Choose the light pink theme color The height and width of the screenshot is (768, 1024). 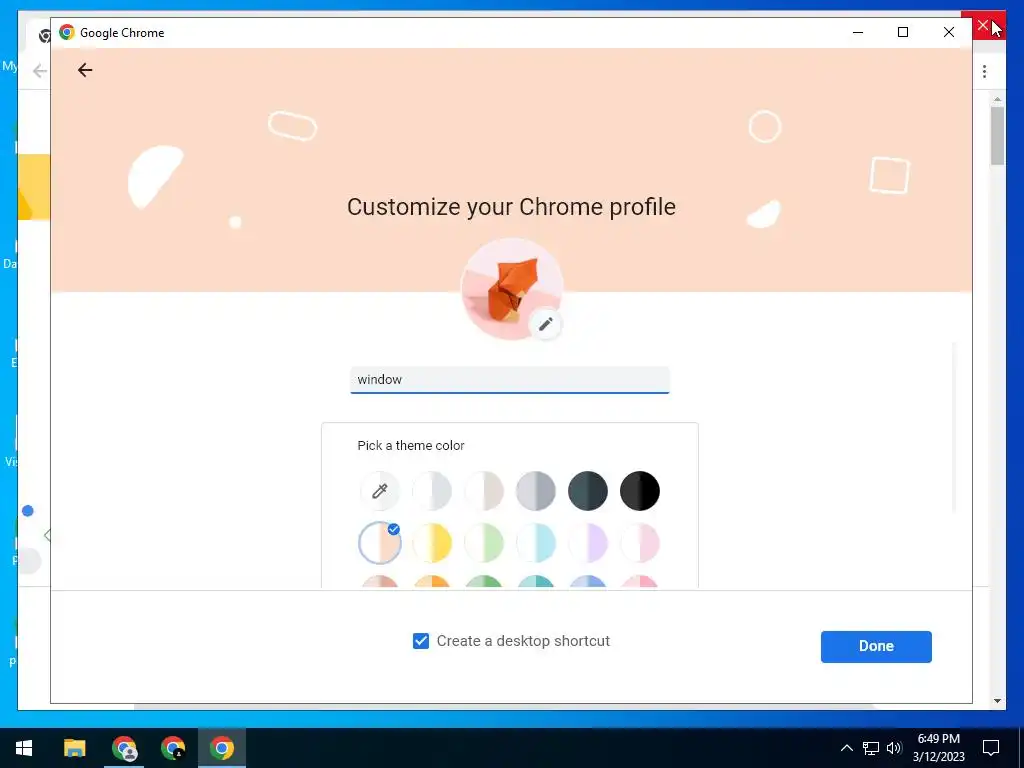[x=640, y=543]
